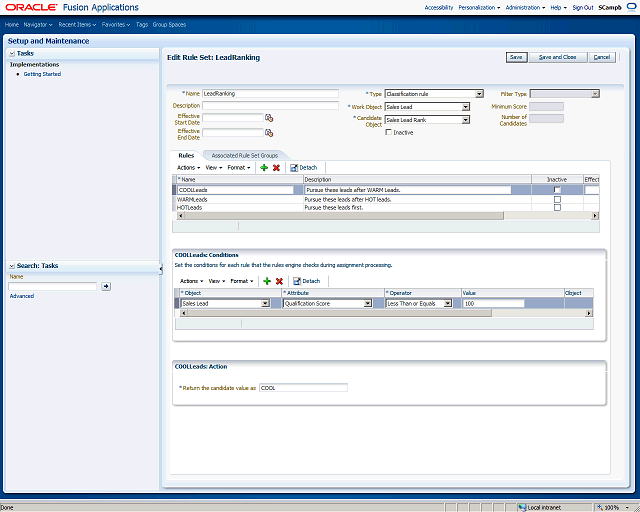Go to the Home link
640x512 pixels.
12,25
